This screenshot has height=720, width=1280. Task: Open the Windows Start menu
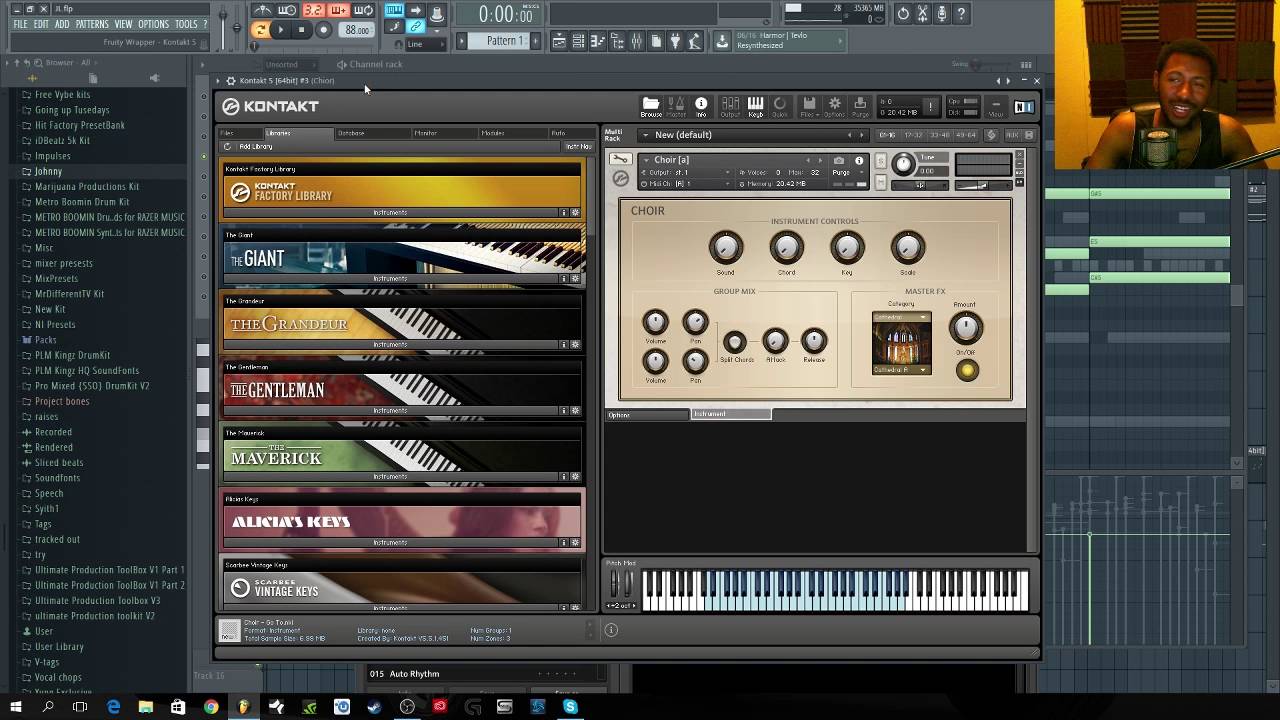pyautogui.click(x=16, y=707)
